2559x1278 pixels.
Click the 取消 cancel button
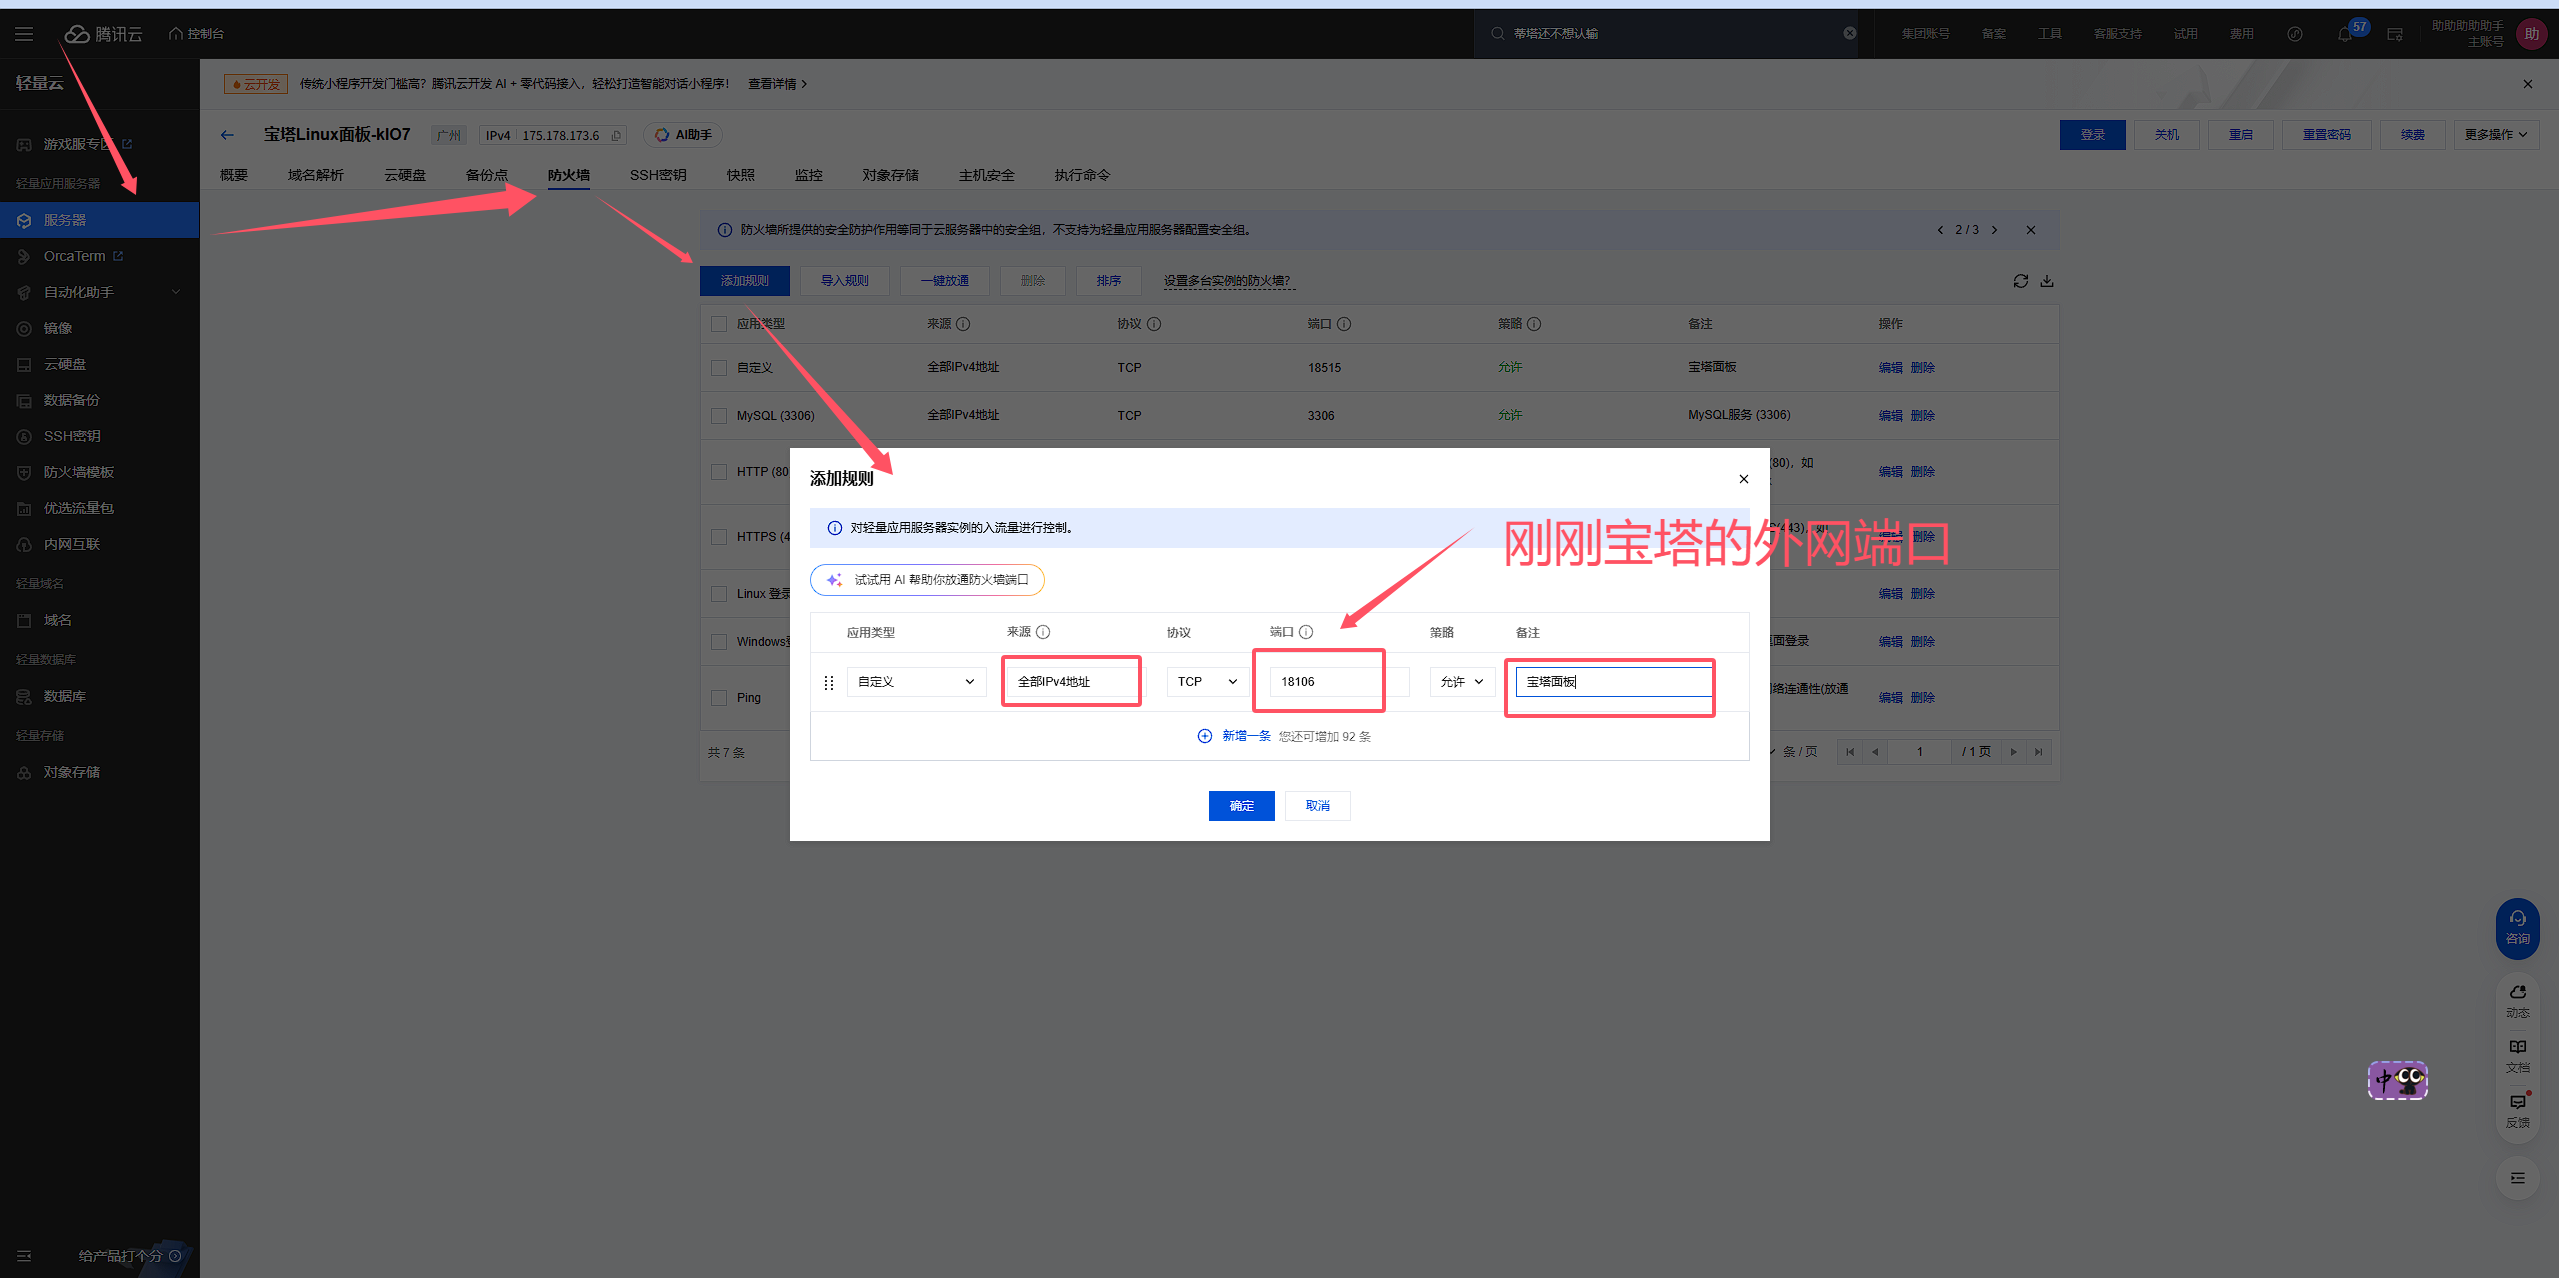pos(1317,806)
